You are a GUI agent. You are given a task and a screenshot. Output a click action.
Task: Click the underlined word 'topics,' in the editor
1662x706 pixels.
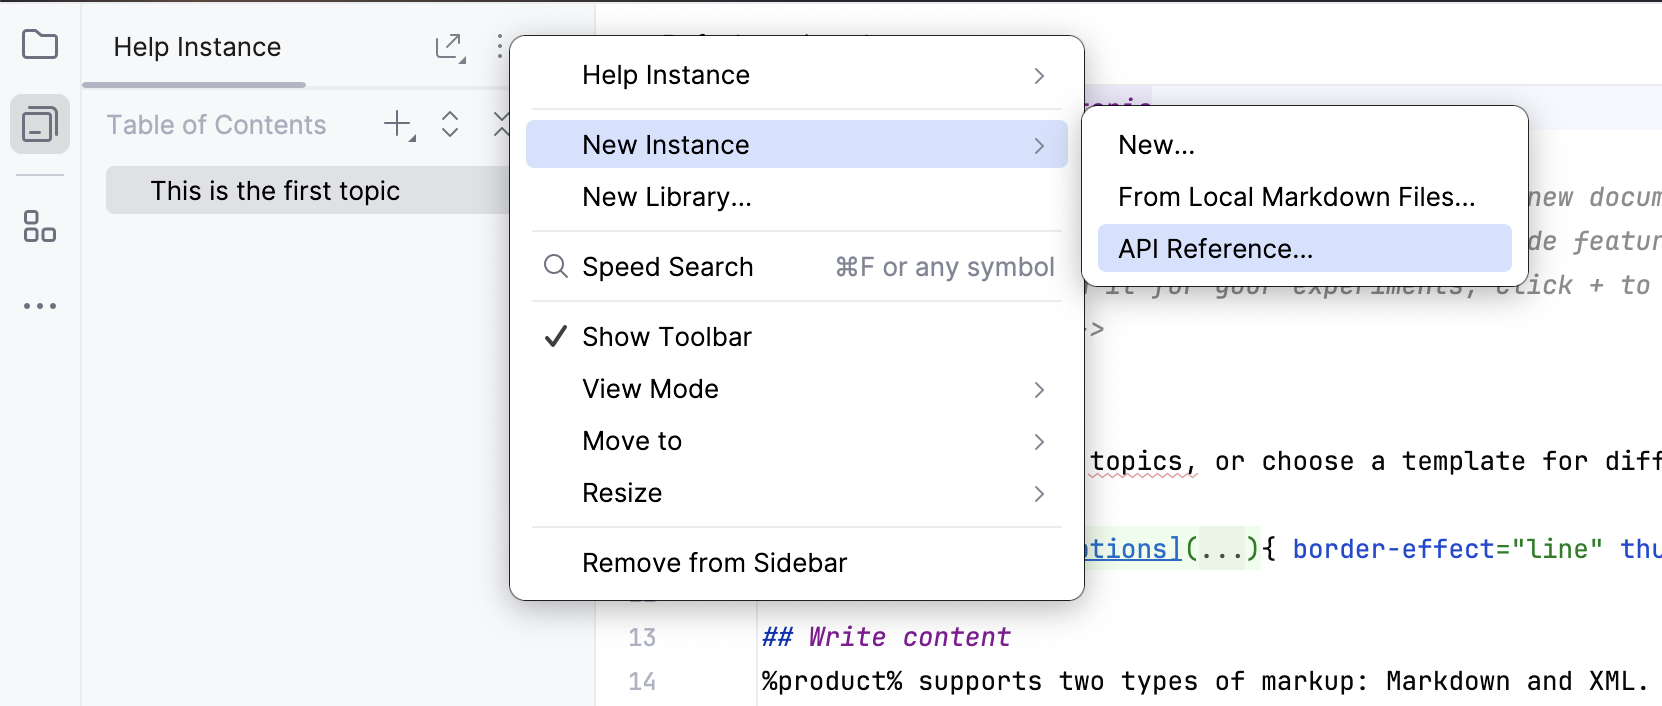point(1142,461)
